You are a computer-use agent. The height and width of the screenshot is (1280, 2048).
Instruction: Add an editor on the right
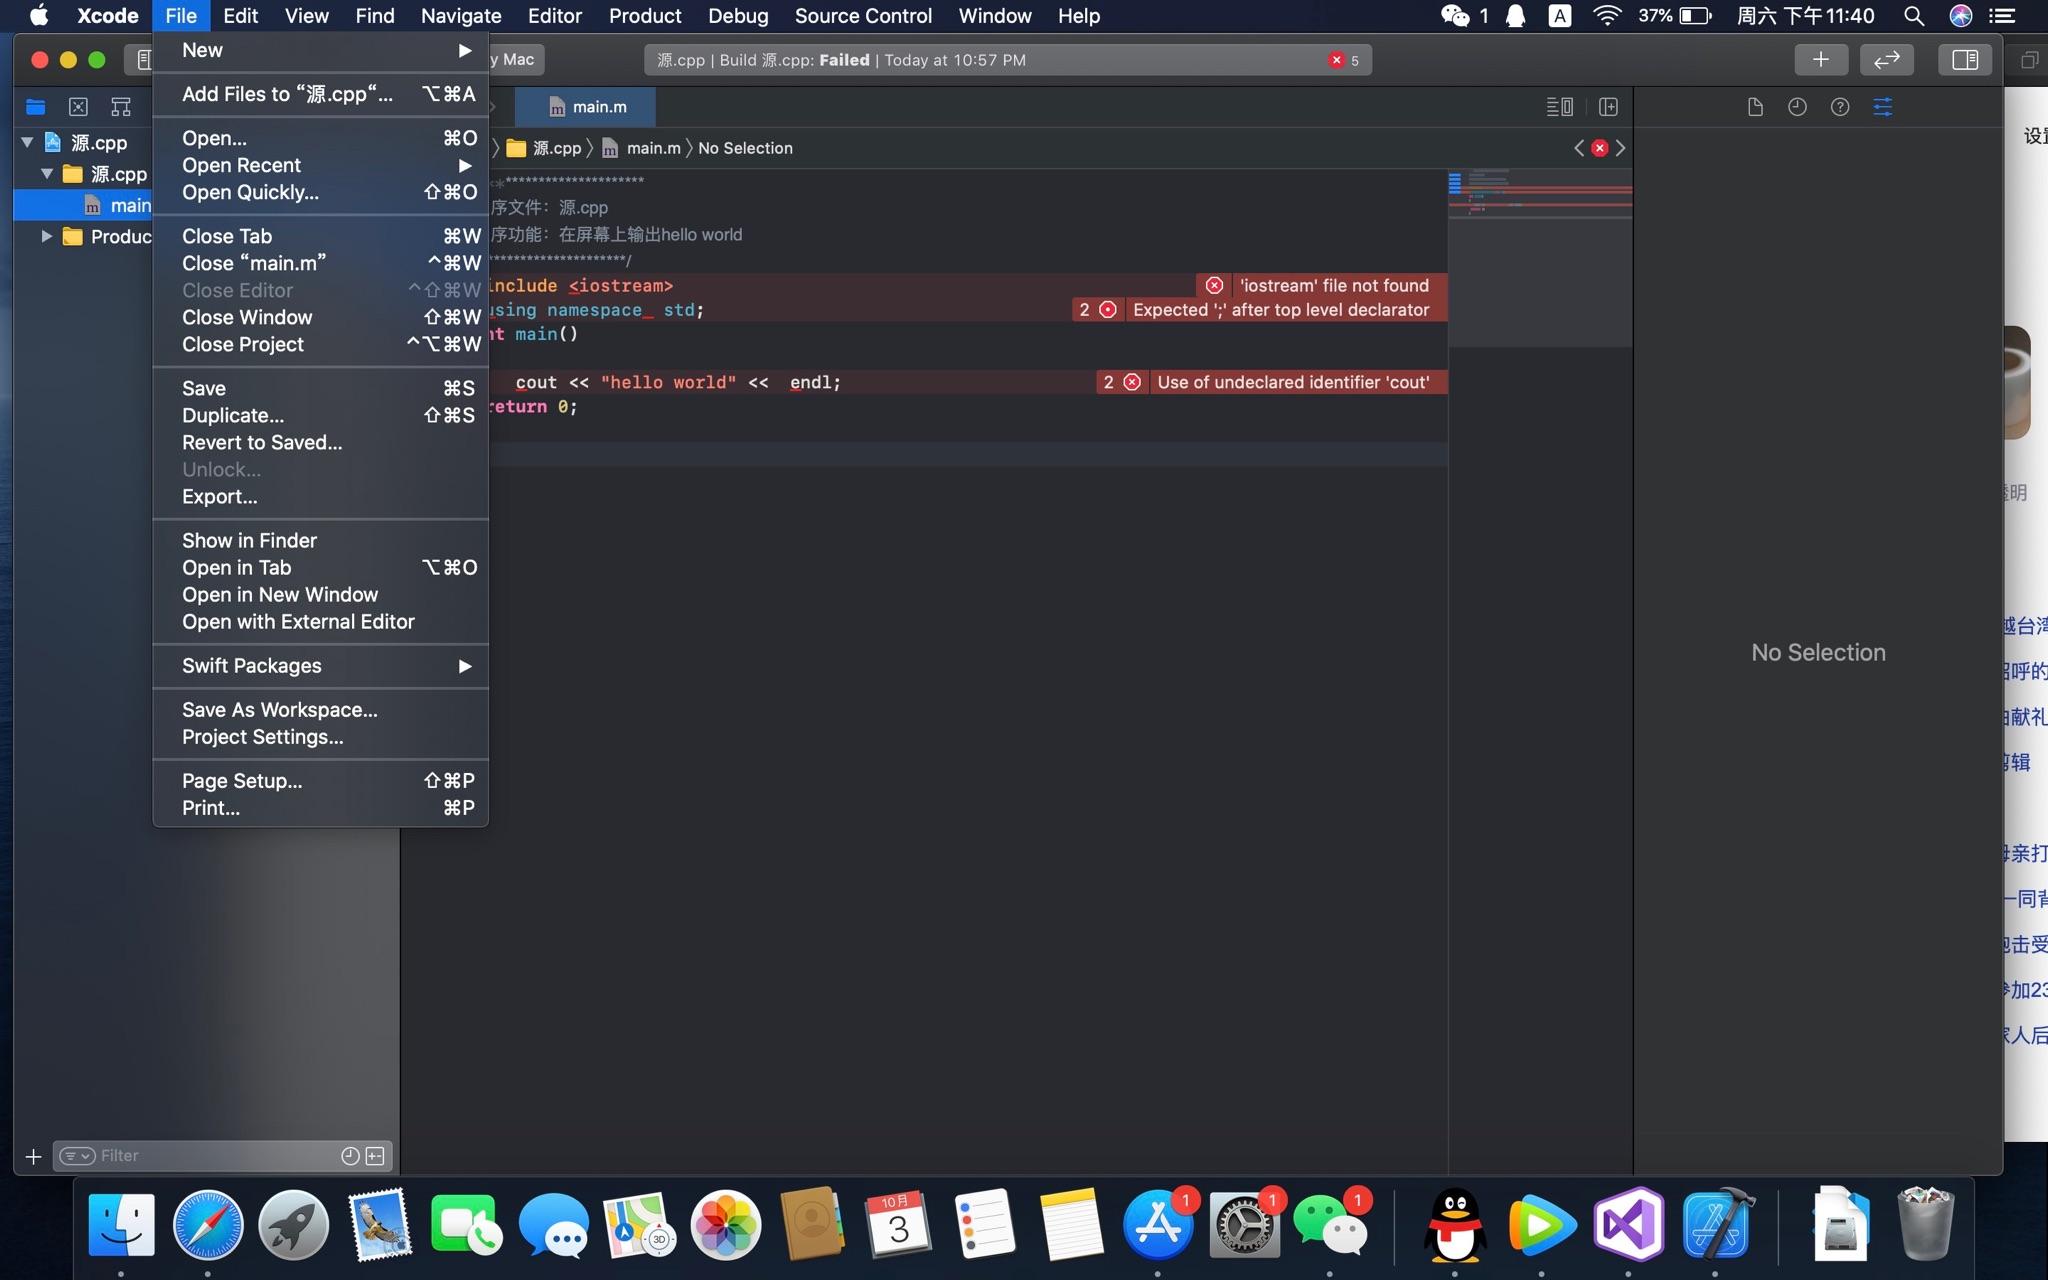(1608, 107)
